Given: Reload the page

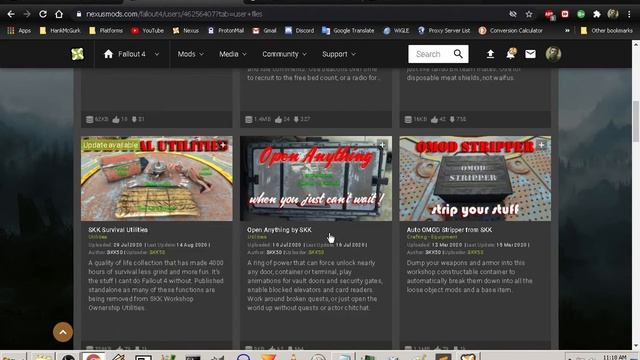Looking at the screenshot, I should (x=43, y=14).
